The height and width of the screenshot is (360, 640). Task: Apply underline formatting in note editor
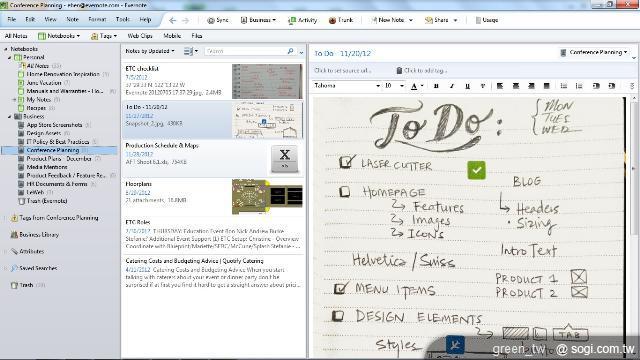point(467,86)
